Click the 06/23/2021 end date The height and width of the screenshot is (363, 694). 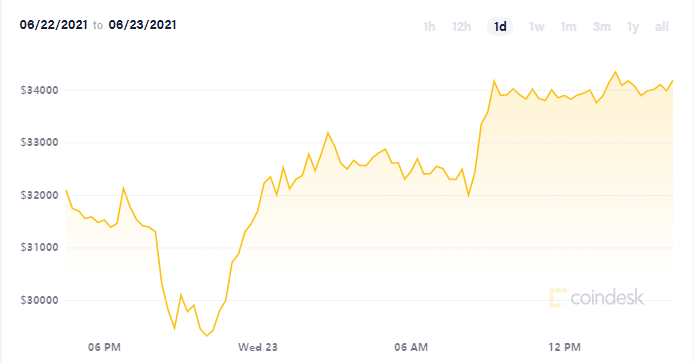tap(143, 25)
